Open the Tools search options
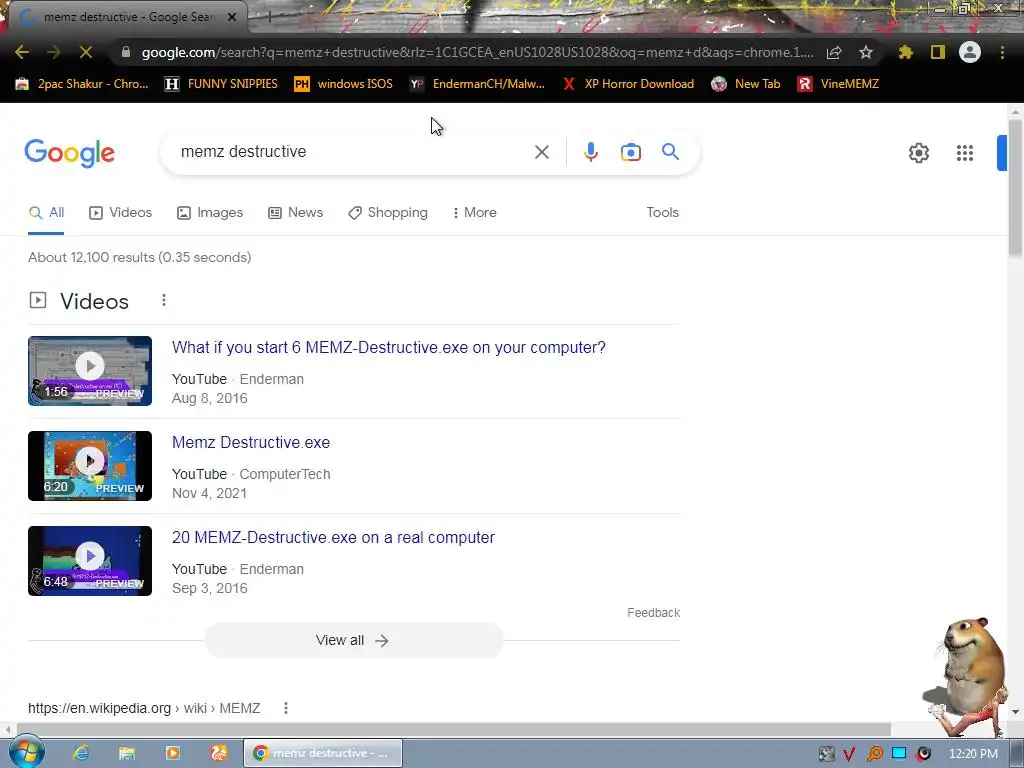 662,212
